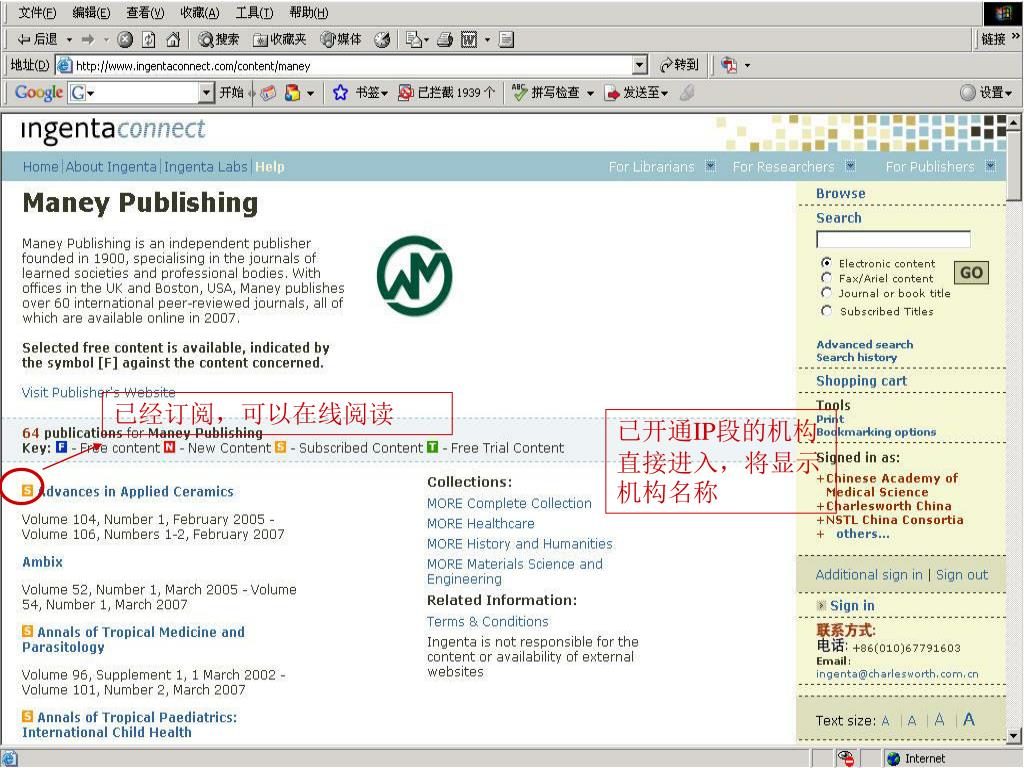
Task: Select the Journal or book title radio button
Action: [827, 293]
